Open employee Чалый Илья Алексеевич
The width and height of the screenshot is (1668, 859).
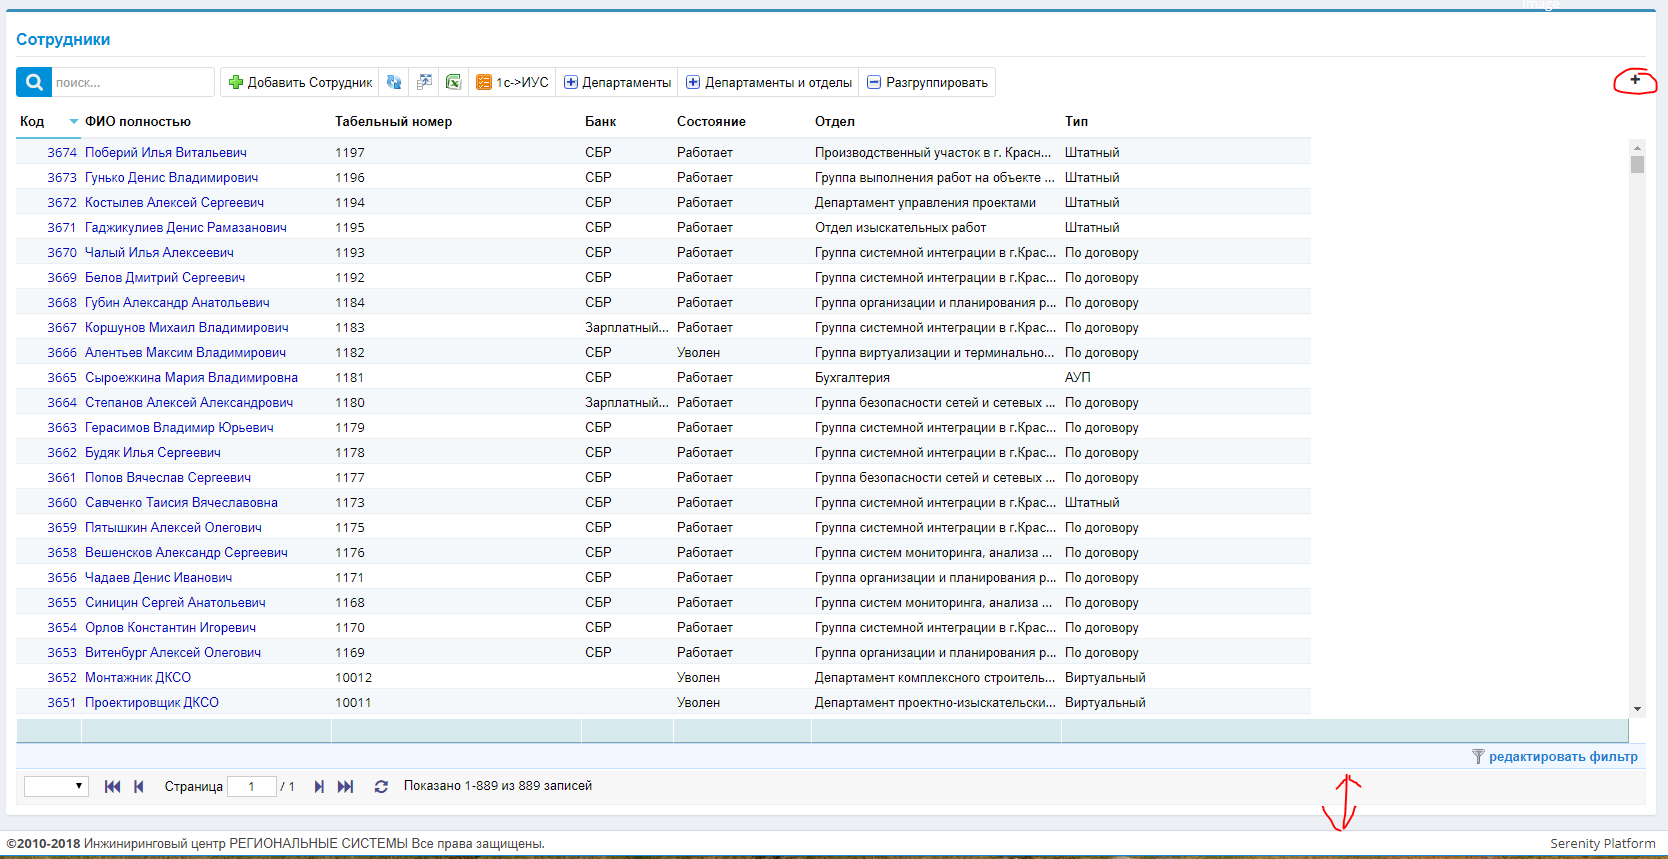point(159,252)
